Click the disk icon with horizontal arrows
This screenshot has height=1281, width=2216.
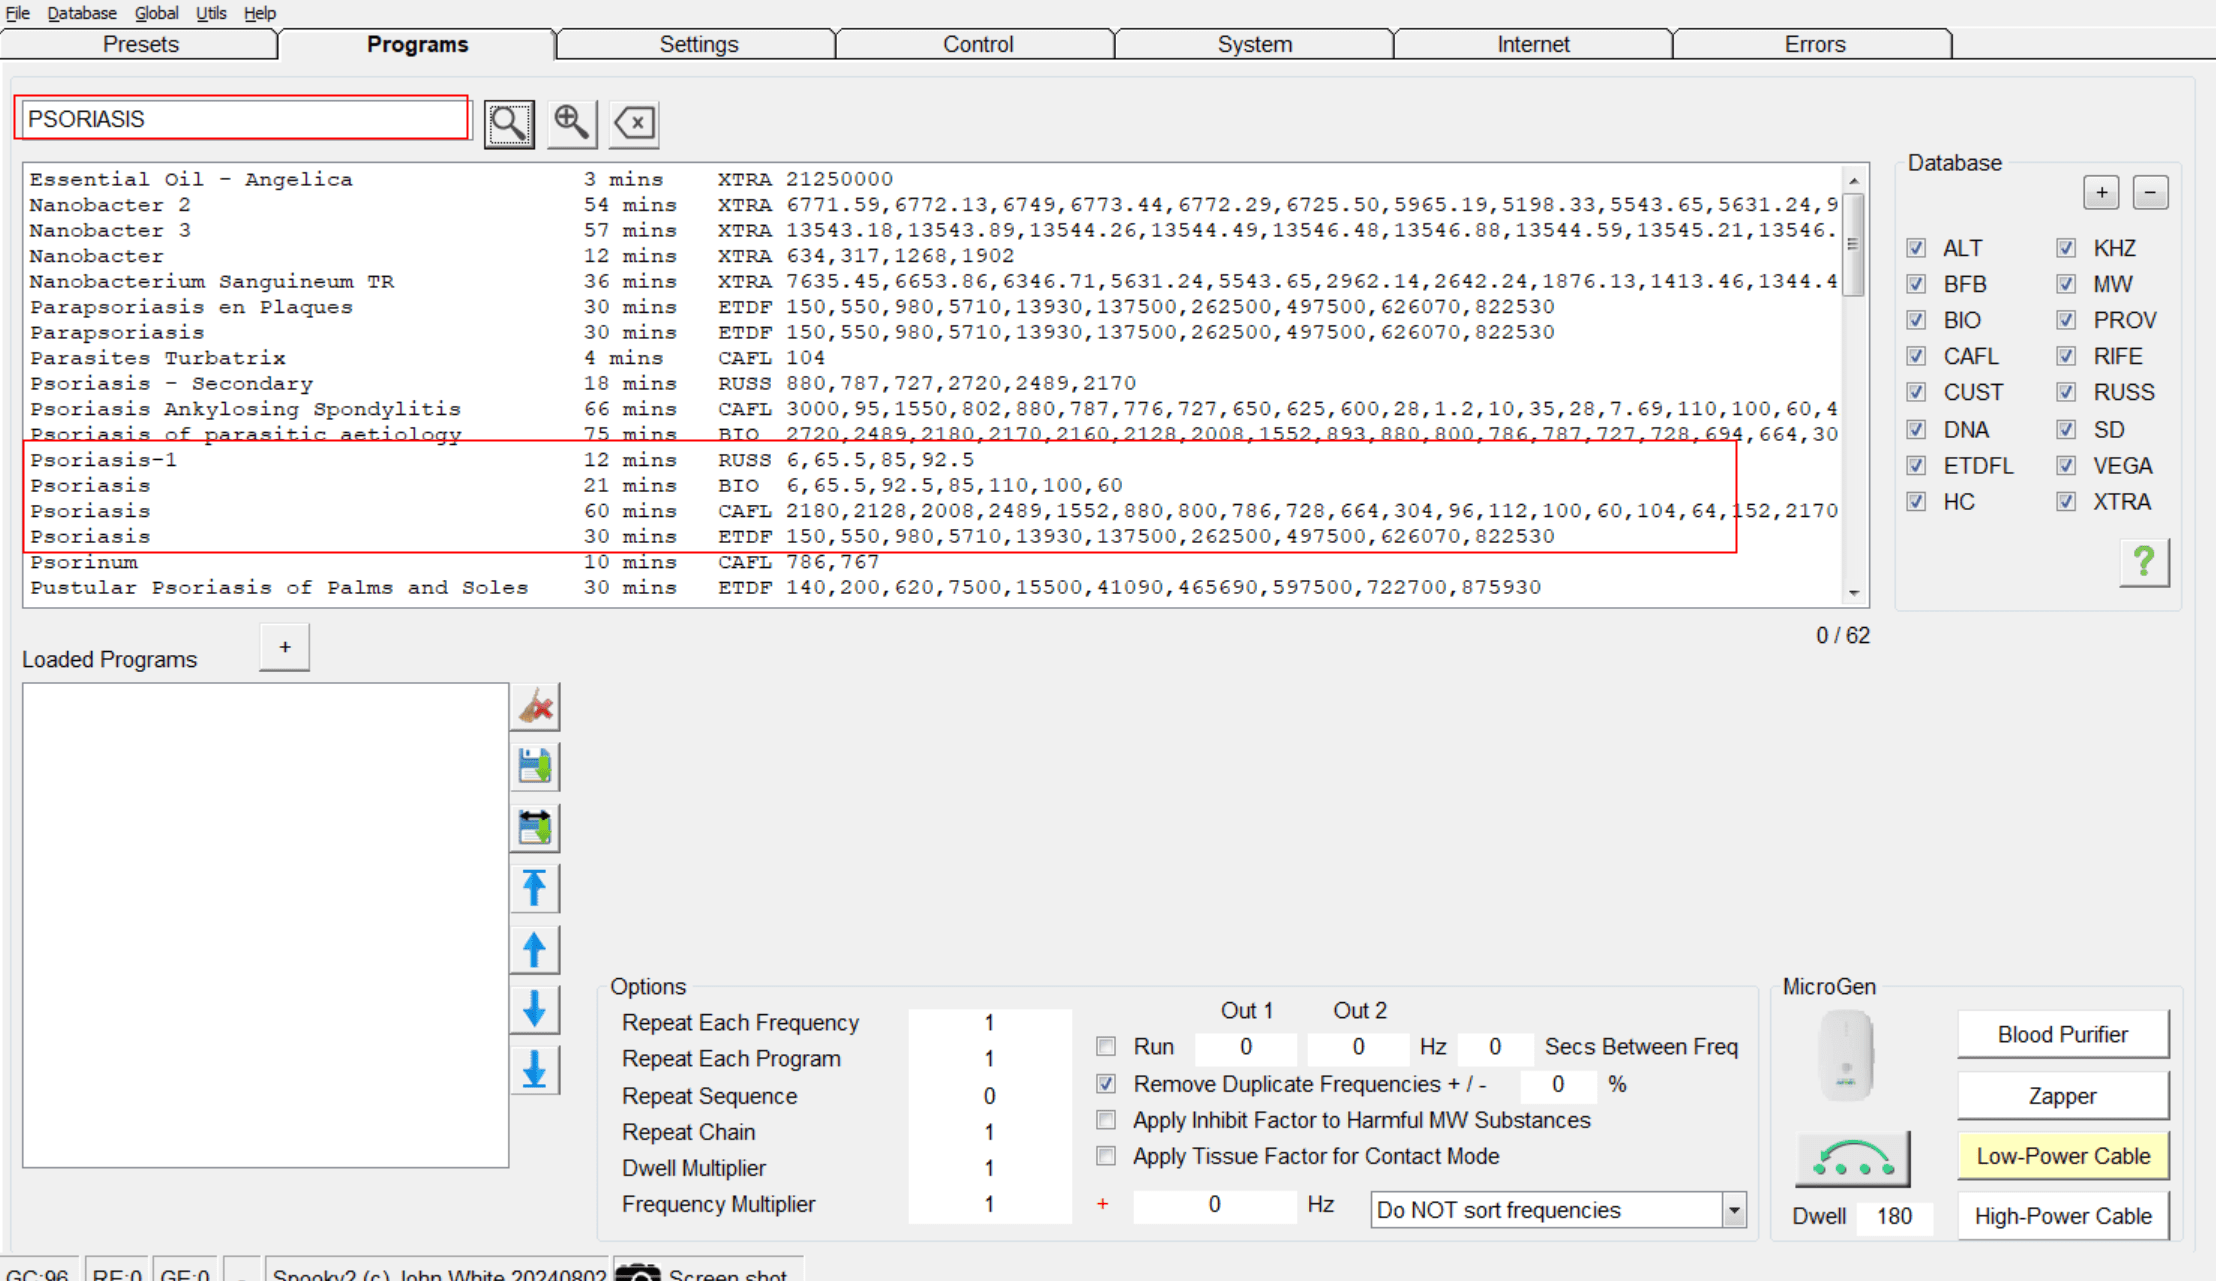pos(536,828)
